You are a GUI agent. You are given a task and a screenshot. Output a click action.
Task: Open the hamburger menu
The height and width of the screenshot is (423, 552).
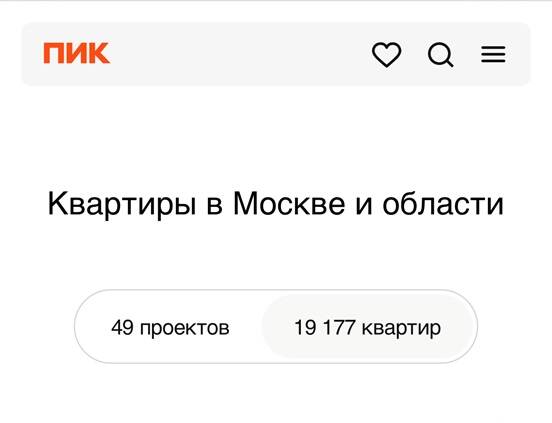click(493, 55)
